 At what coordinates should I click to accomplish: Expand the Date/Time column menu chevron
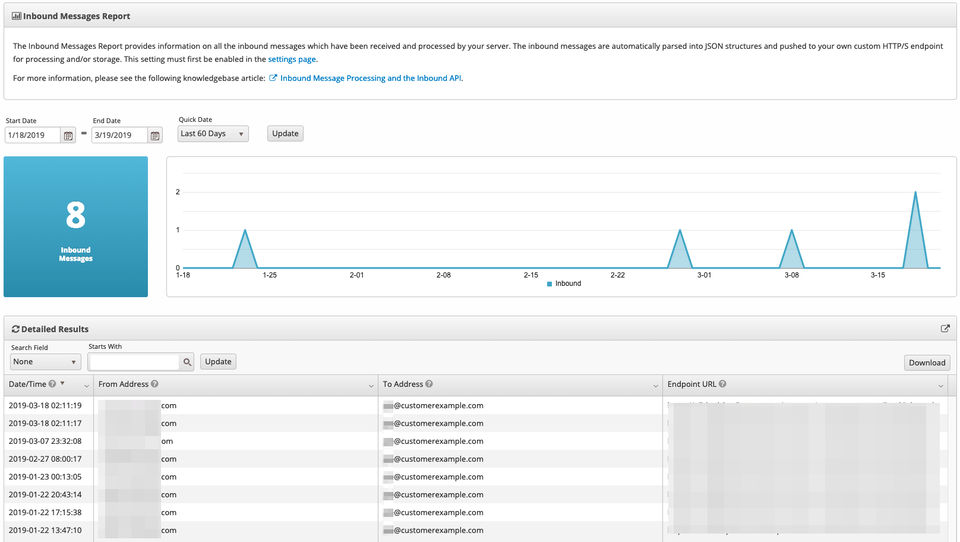point(86,386)
